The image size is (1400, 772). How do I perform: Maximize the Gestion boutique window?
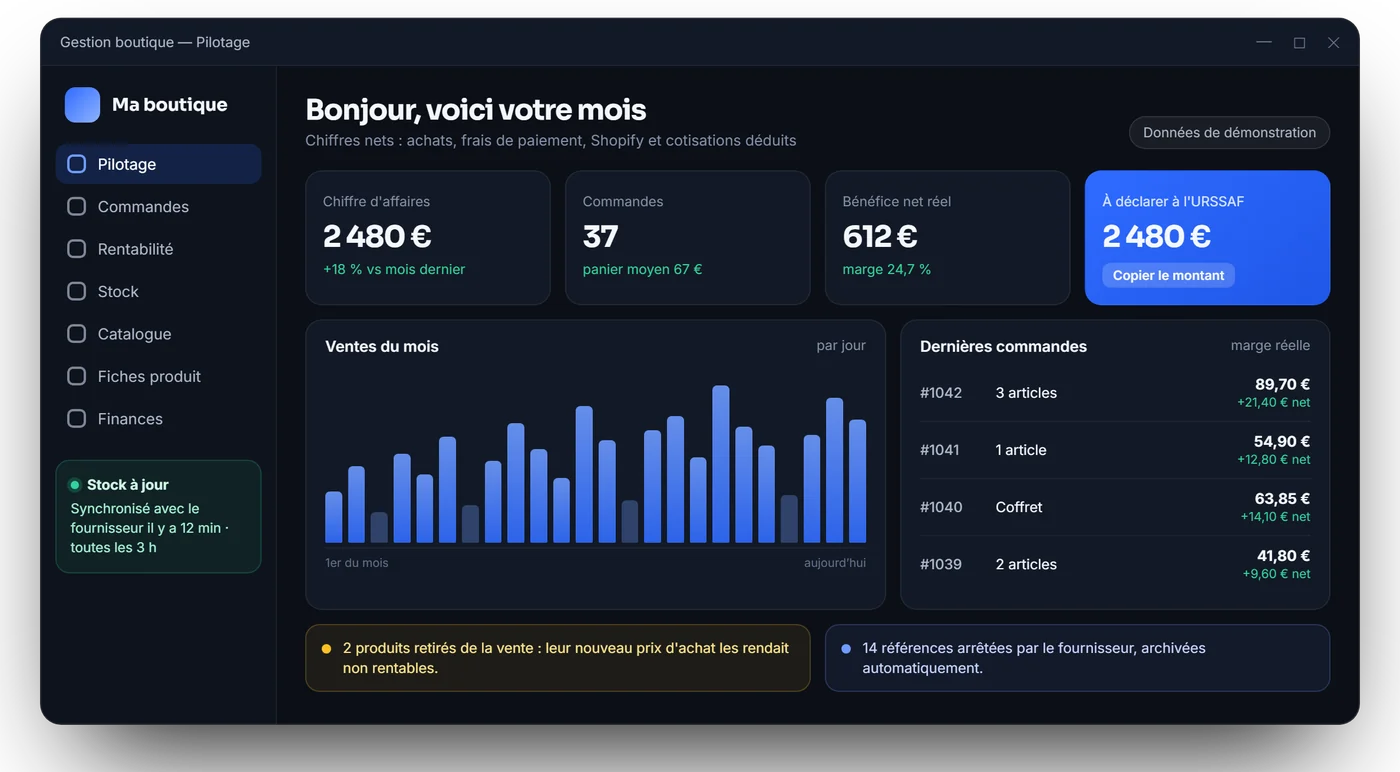coord(1299,42)
